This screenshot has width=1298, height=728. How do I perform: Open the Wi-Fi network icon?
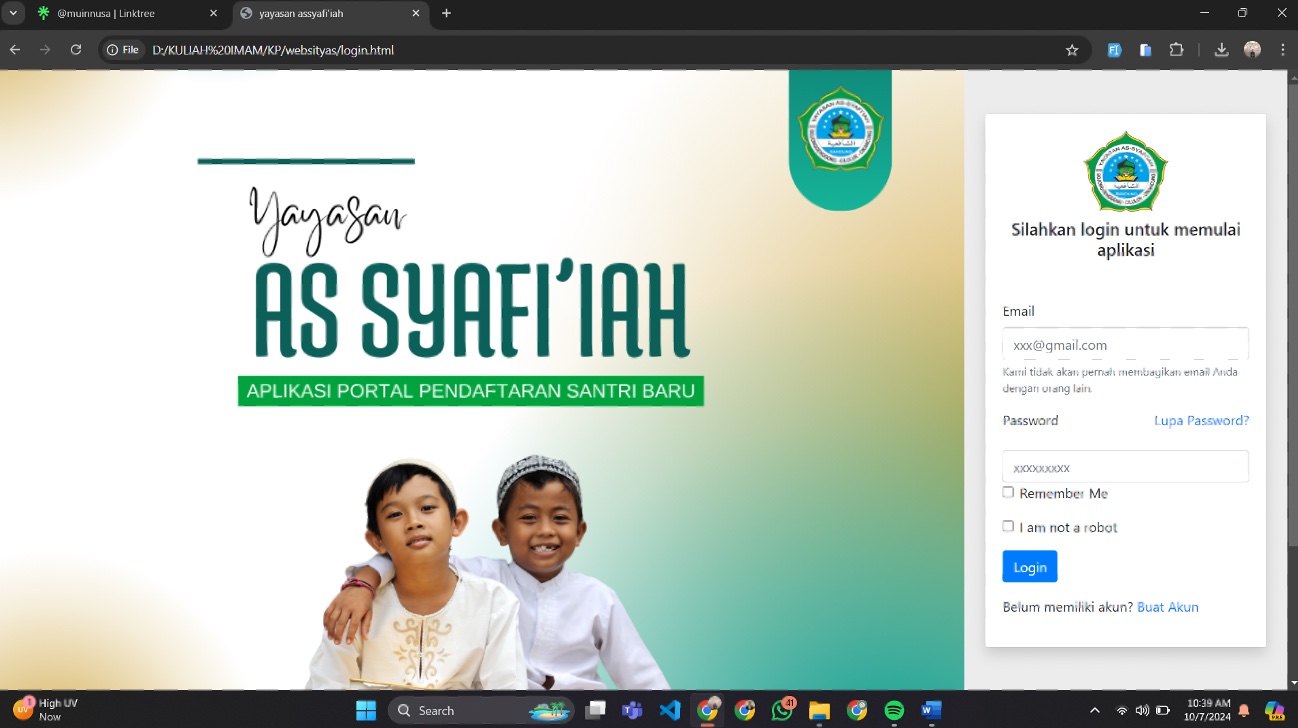pyautogui.click(x=1122, y=711)
